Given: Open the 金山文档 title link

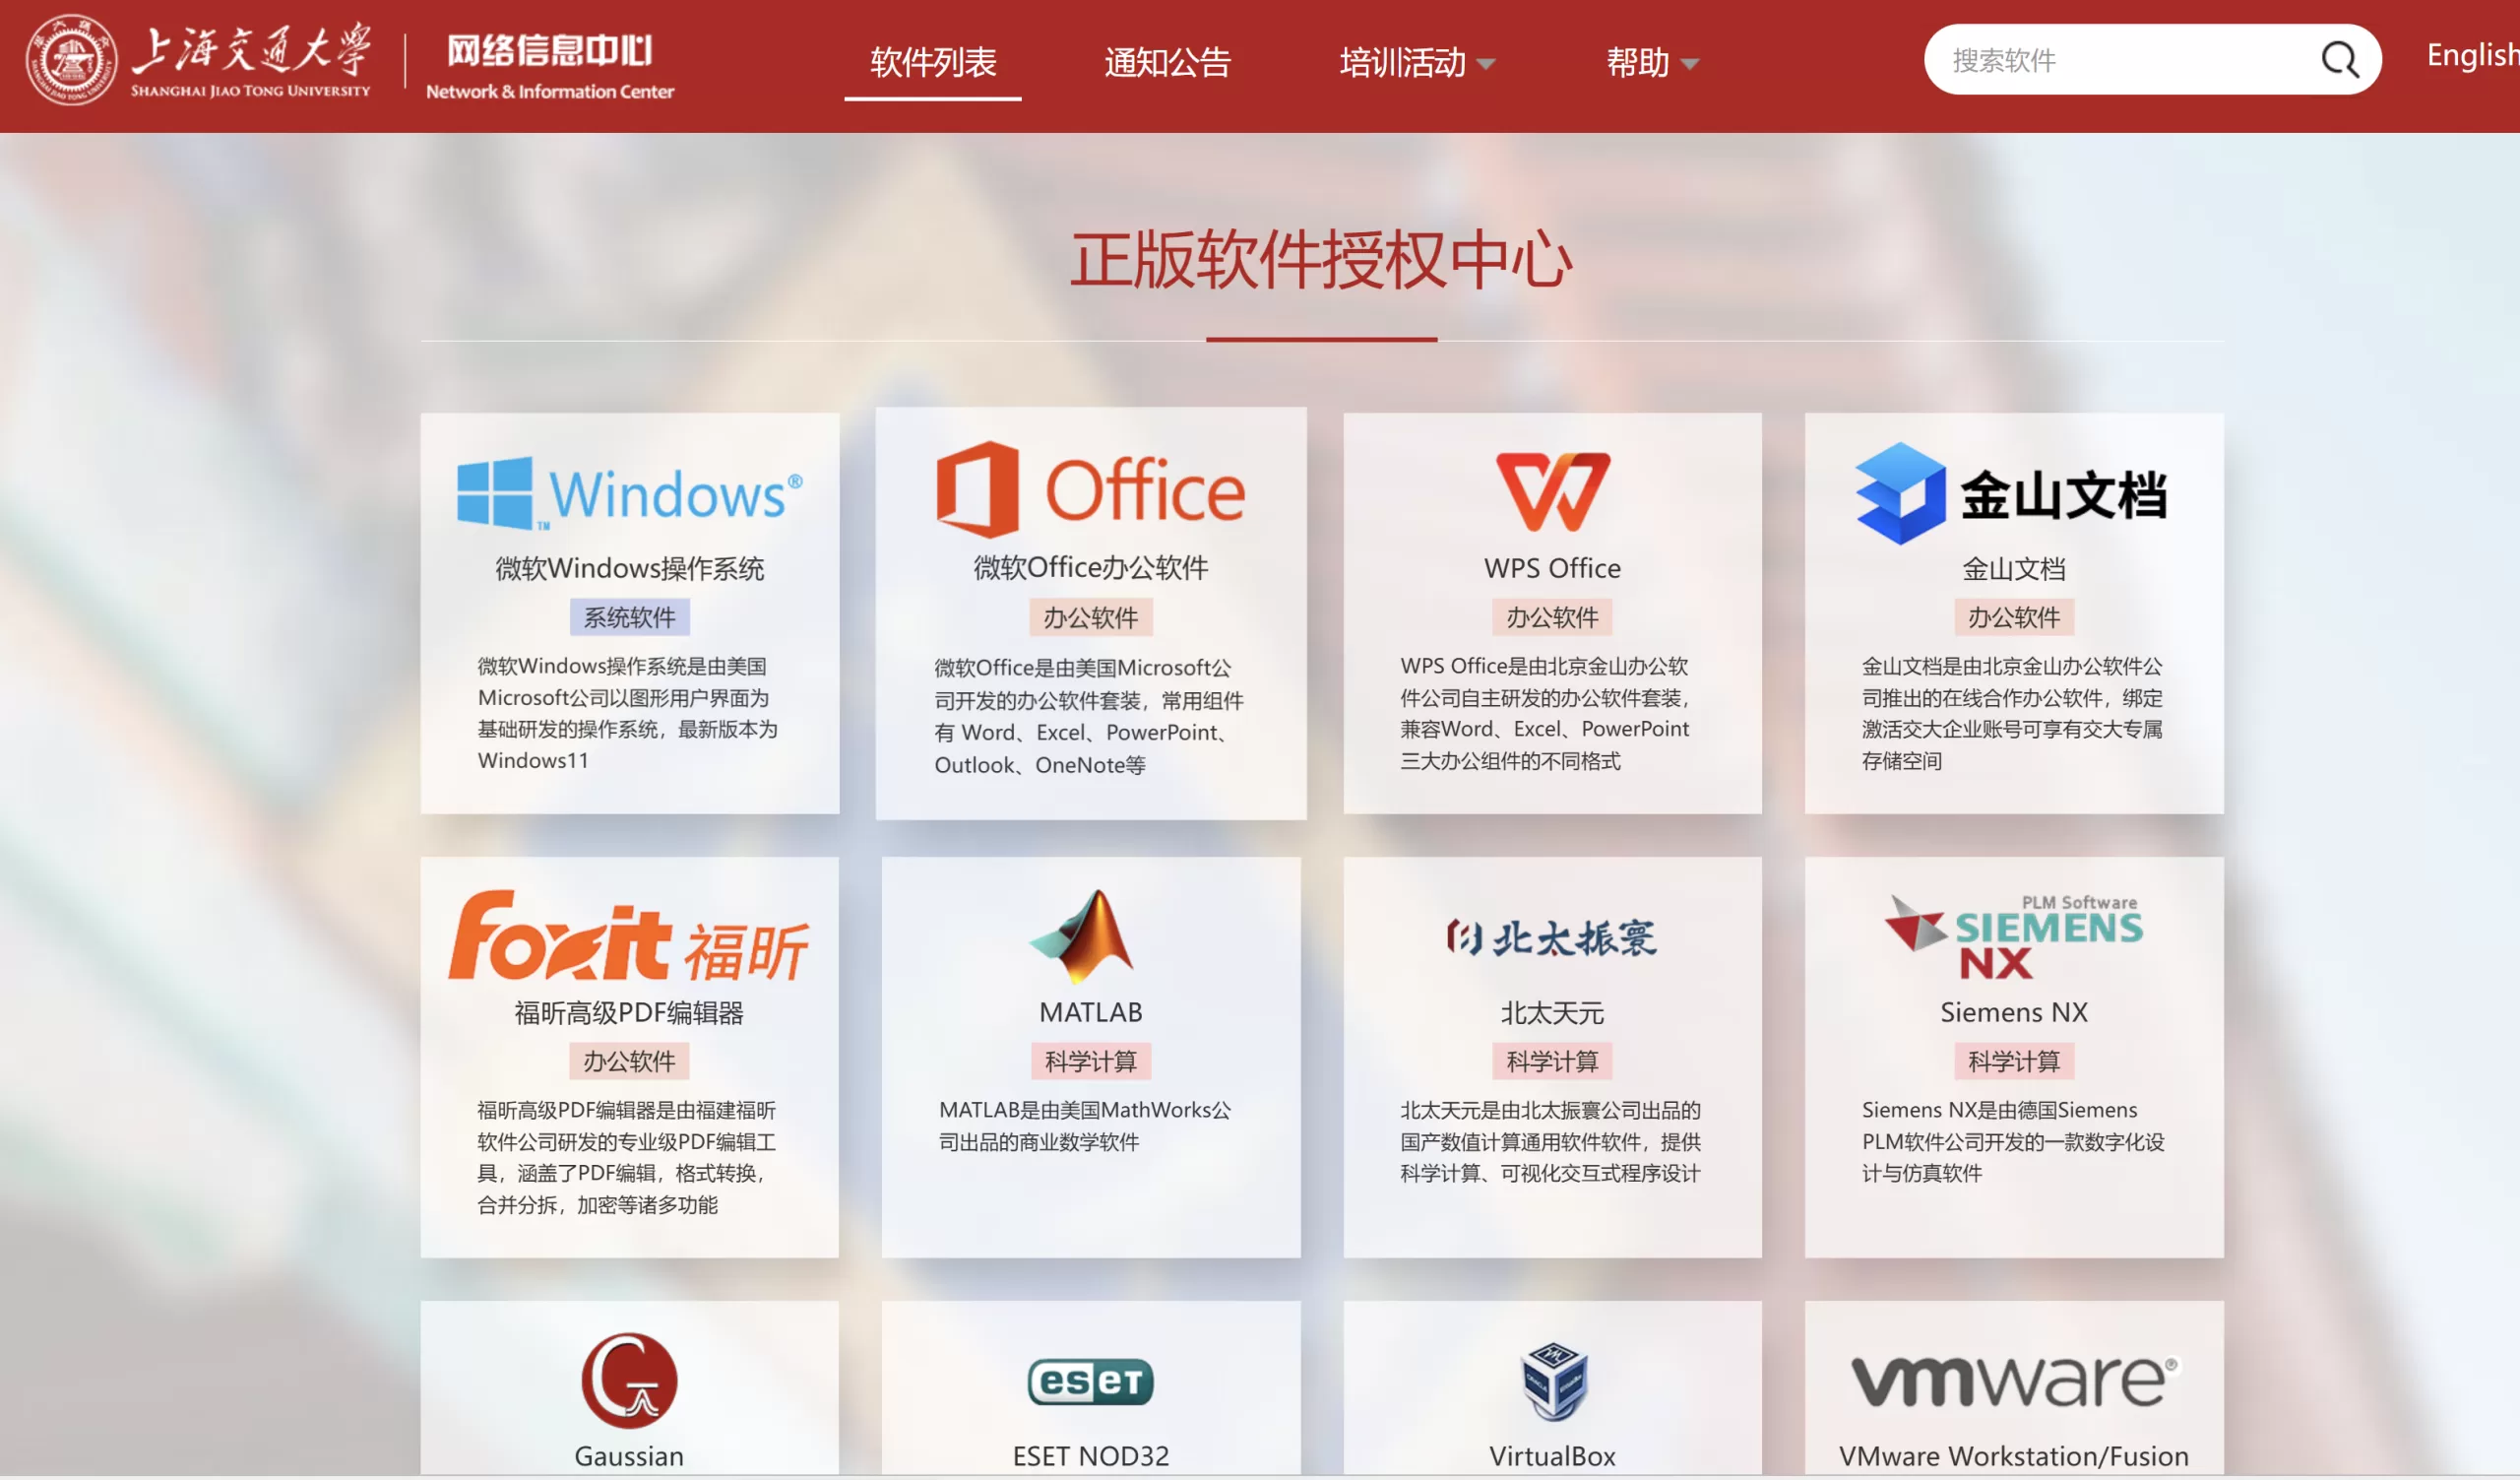Looking at the screenshot, I should [x=2012, y=568].
